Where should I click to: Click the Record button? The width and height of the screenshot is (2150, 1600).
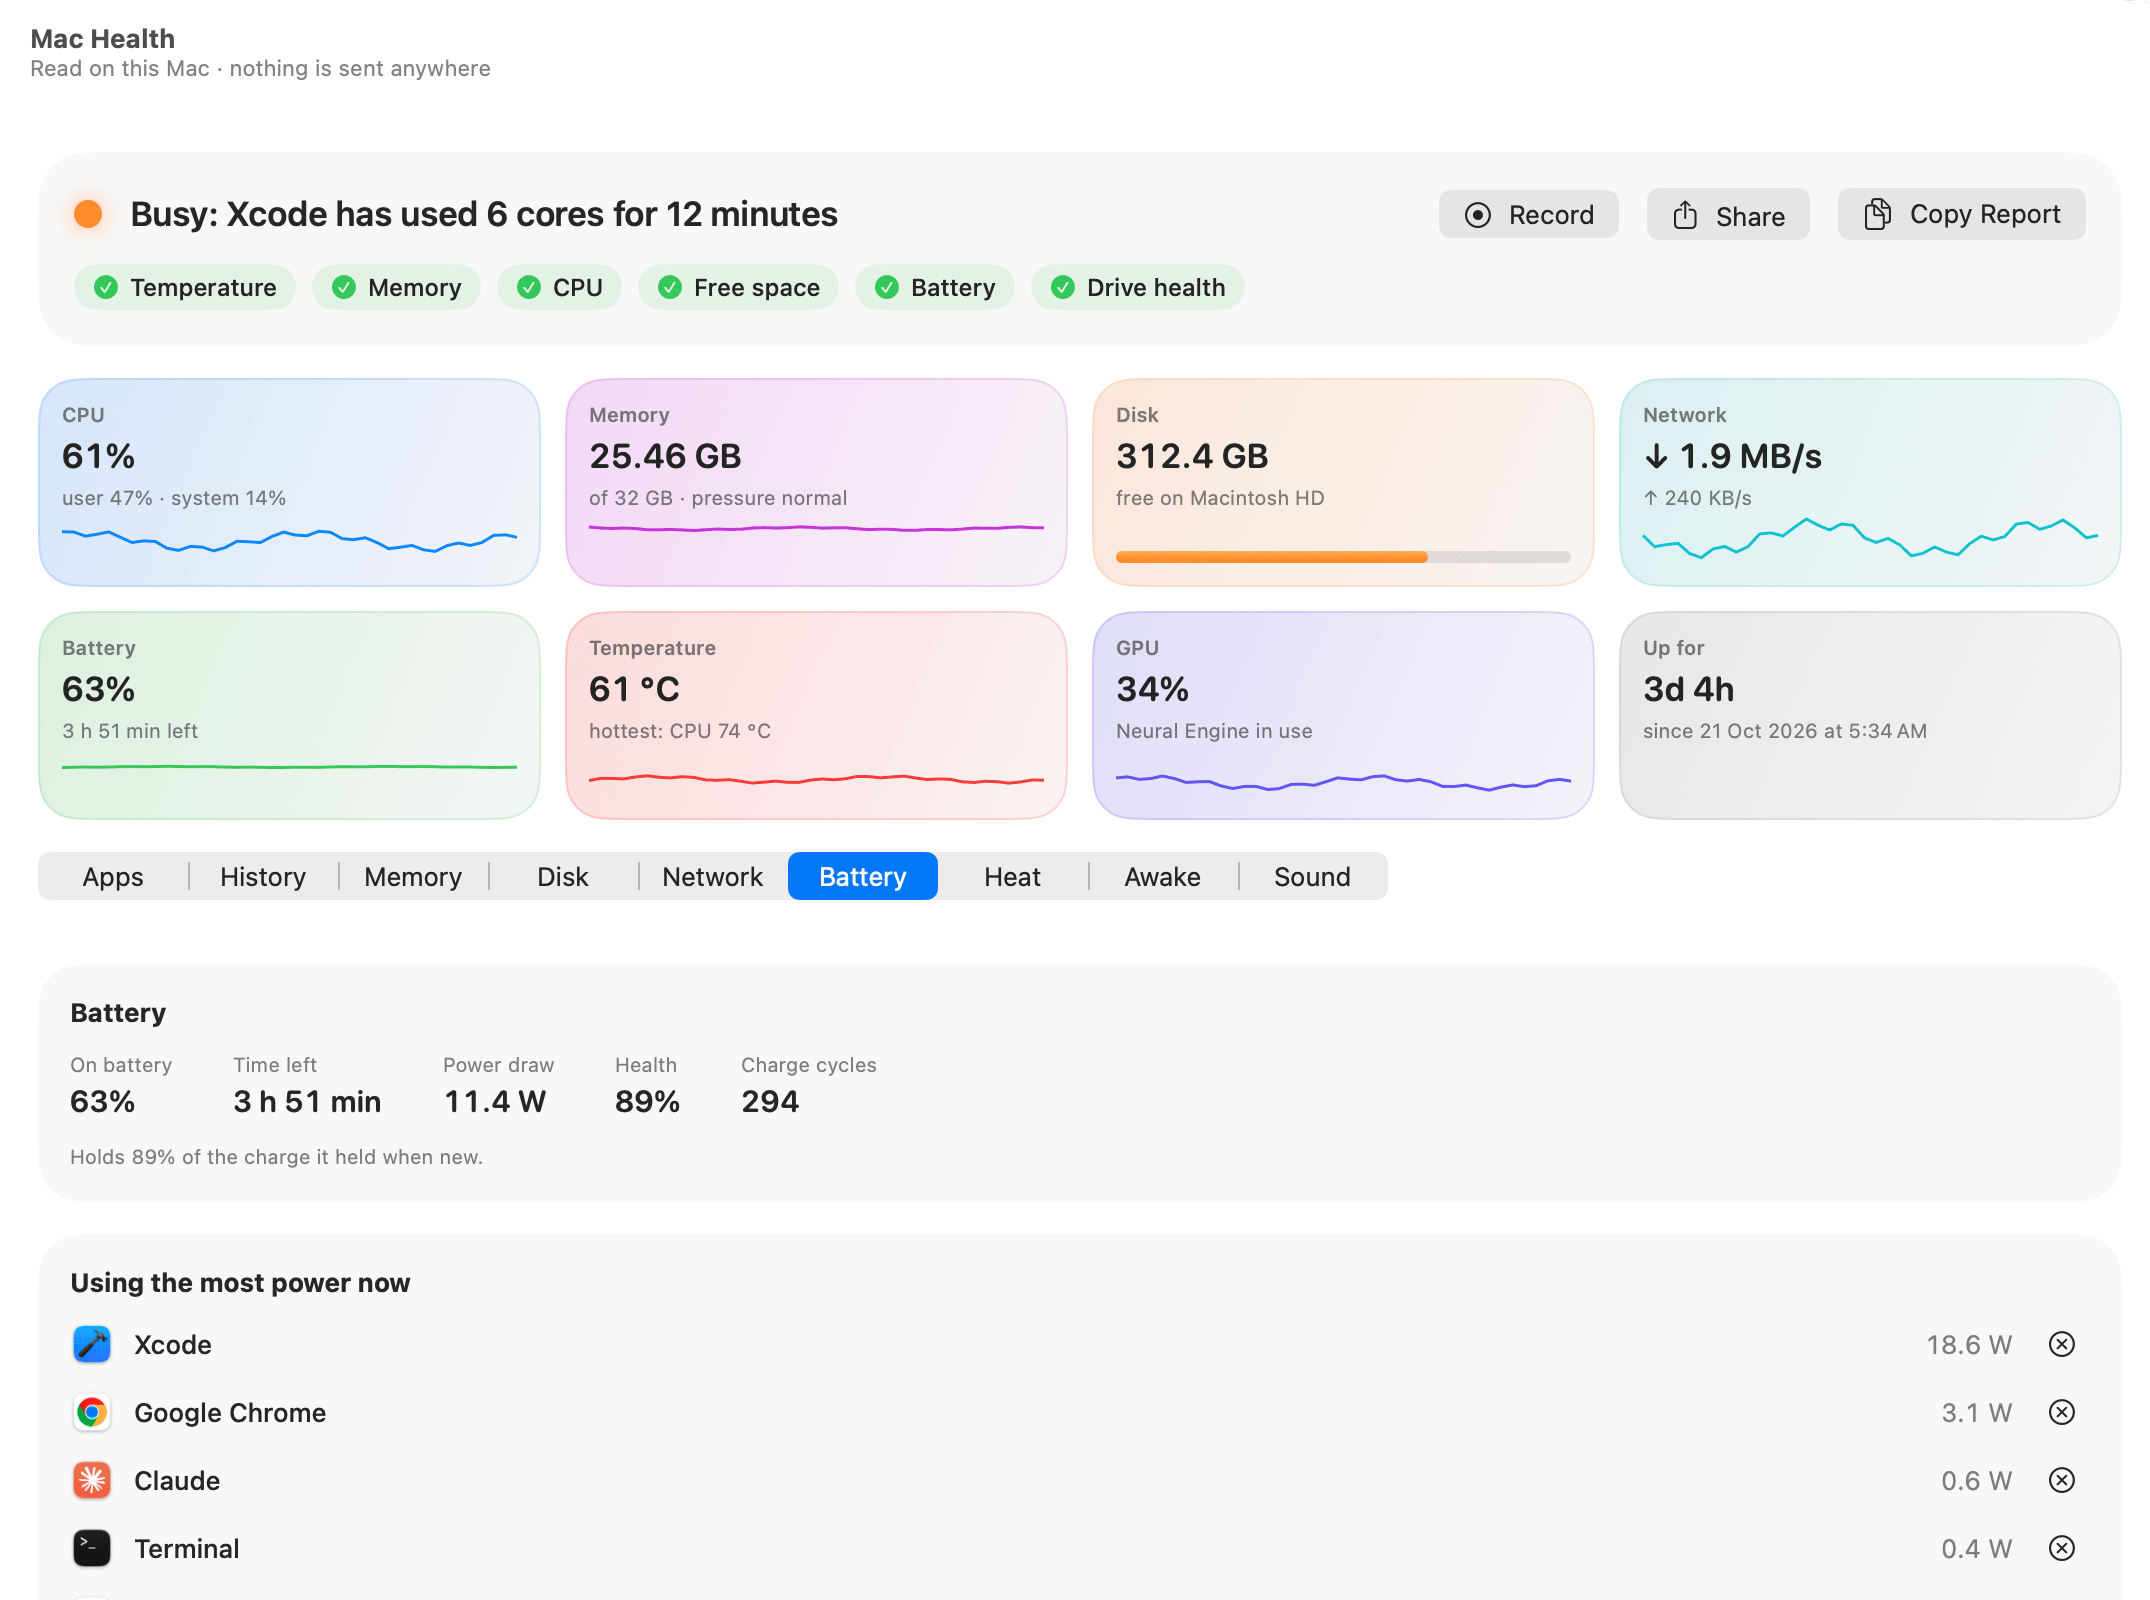1528,215
